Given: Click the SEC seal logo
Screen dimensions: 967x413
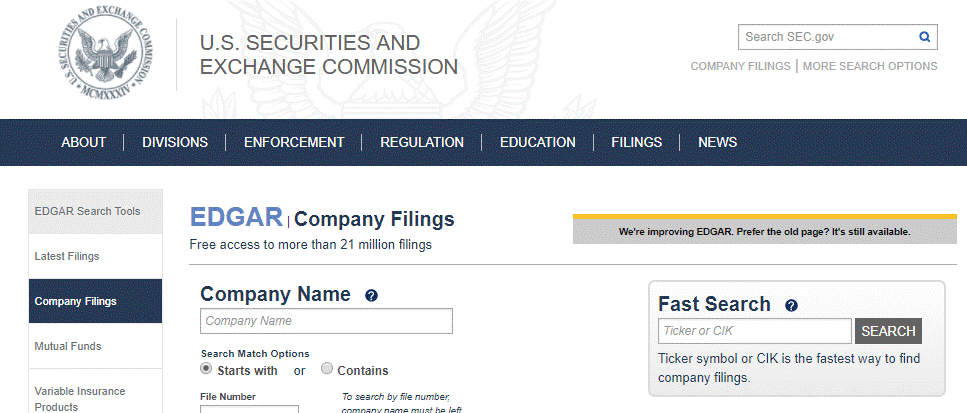Looking at the screenshot, I should pos(107,55).
